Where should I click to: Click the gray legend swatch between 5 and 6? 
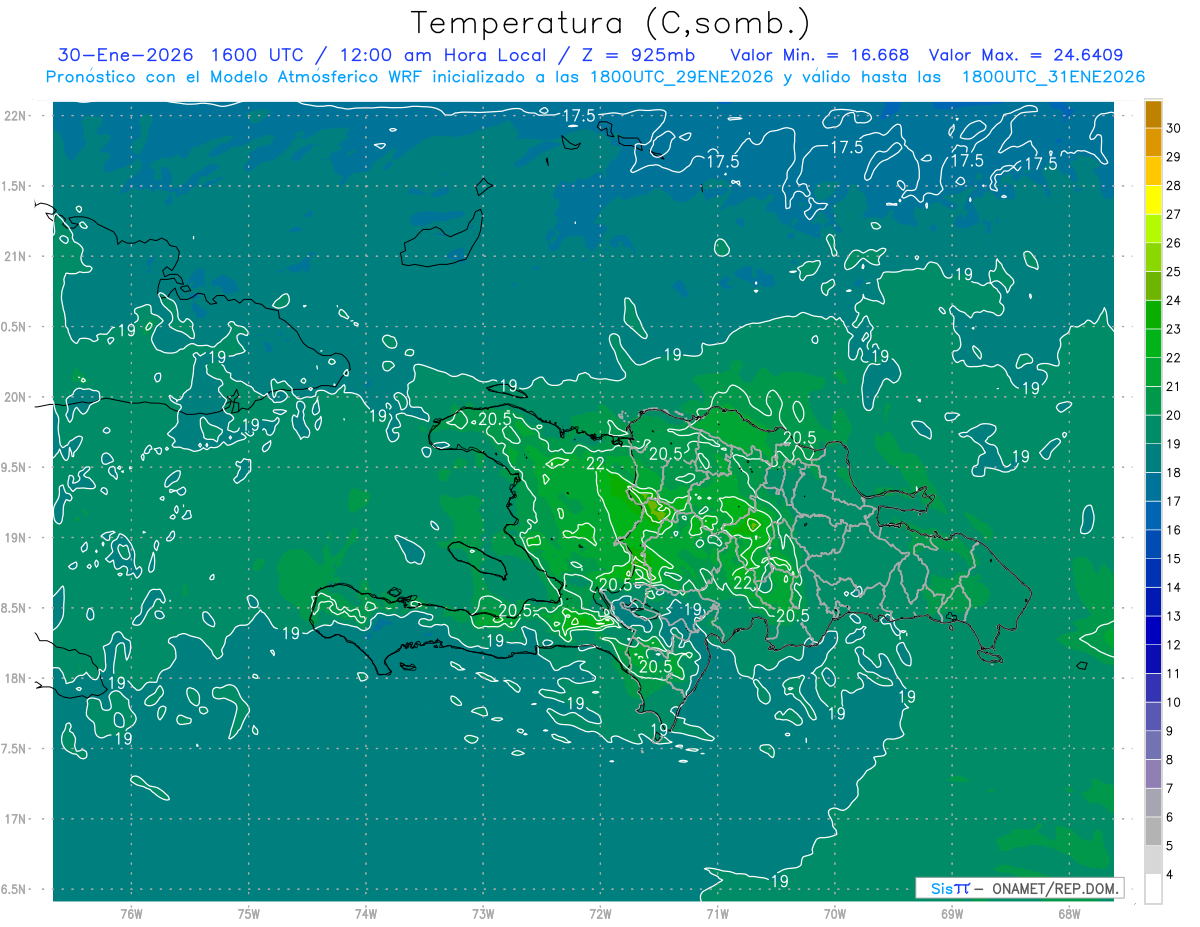coord(1153,831)
